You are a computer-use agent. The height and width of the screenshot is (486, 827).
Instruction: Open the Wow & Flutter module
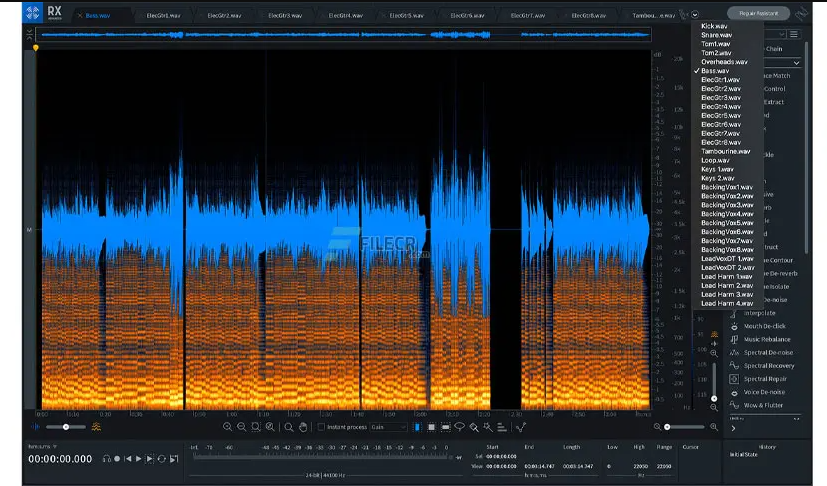pos(763,405)
